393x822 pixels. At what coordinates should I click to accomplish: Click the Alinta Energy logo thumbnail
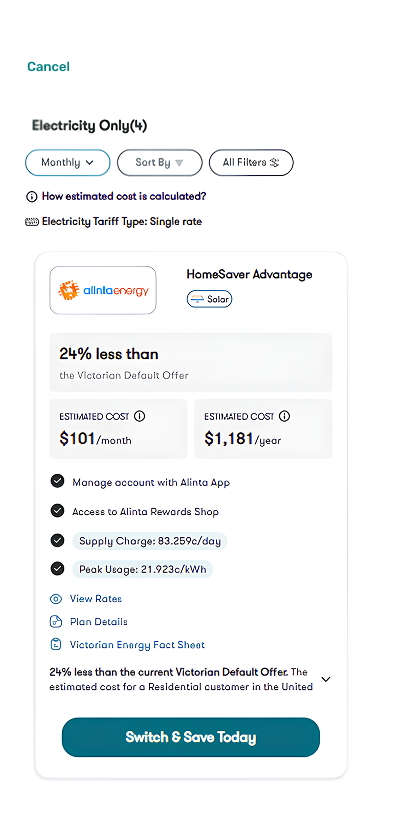[x=103, y=290]
